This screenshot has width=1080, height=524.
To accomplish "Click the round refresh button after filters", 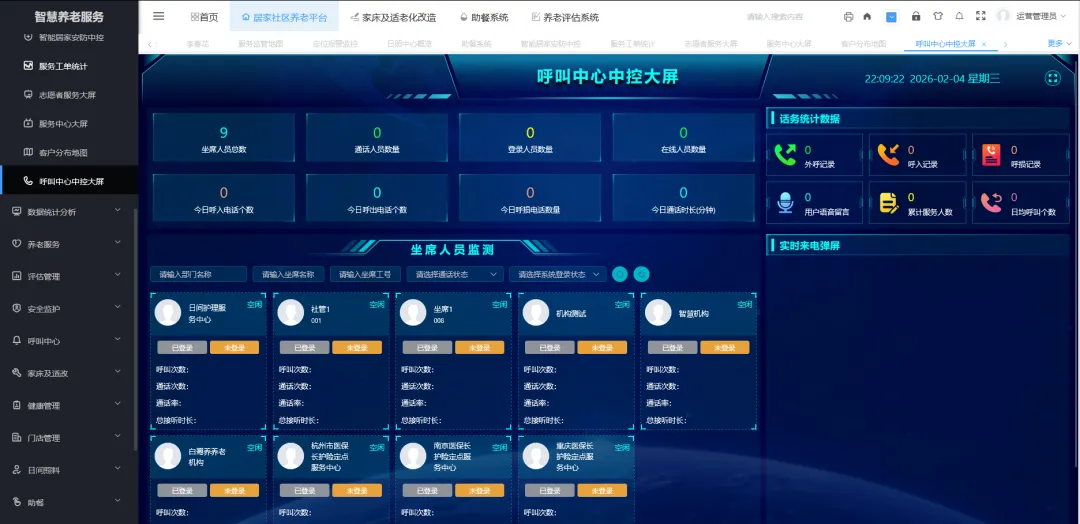I will coord(641,274).
